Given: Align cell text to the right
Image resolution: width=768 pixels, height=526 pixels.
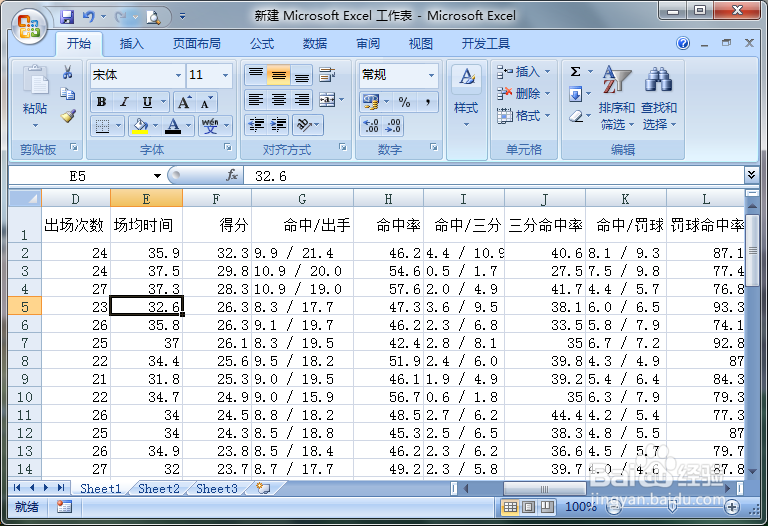Looking at the screenshot, I should coord(302,100).
